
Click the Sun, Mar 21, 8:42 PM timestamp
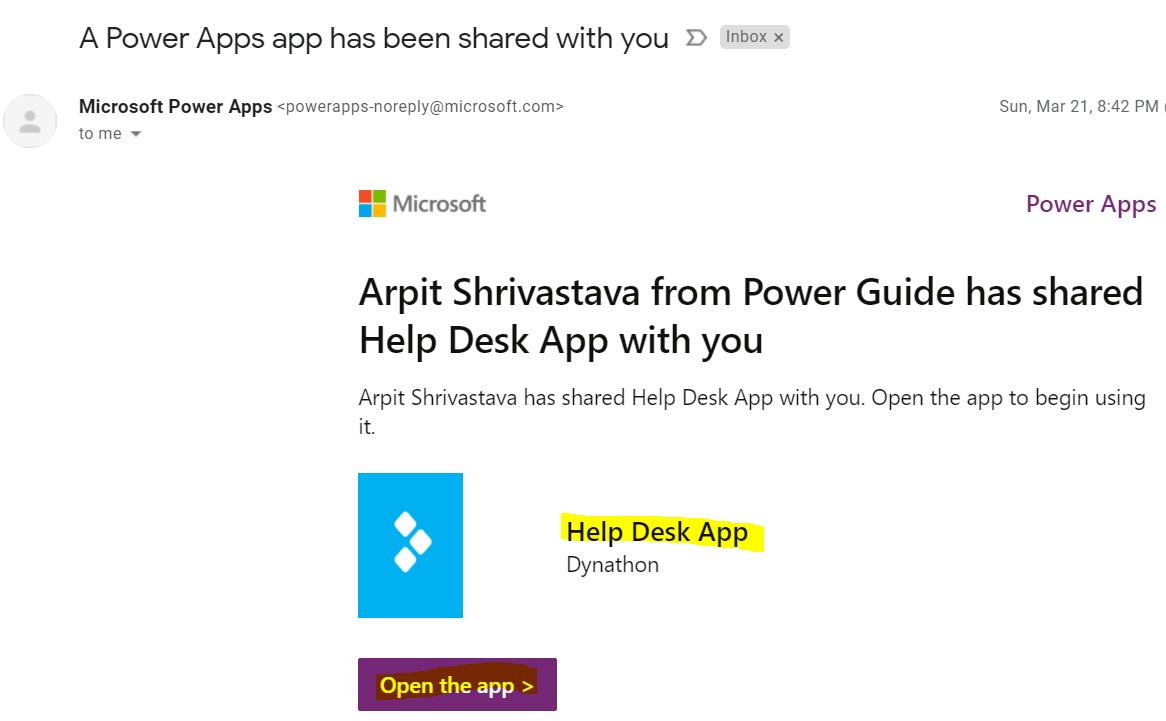click(x=1079, y=106)
